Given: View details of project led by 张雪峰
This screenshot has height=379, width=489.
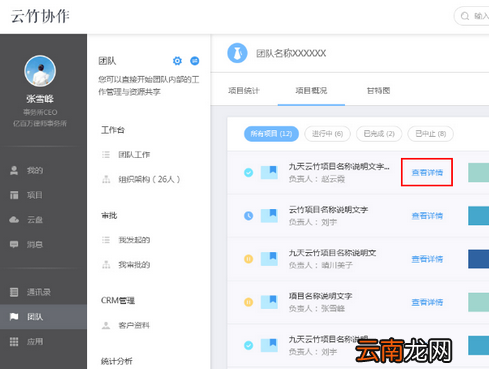Looking at the screenshot, I should click(427, 302).
